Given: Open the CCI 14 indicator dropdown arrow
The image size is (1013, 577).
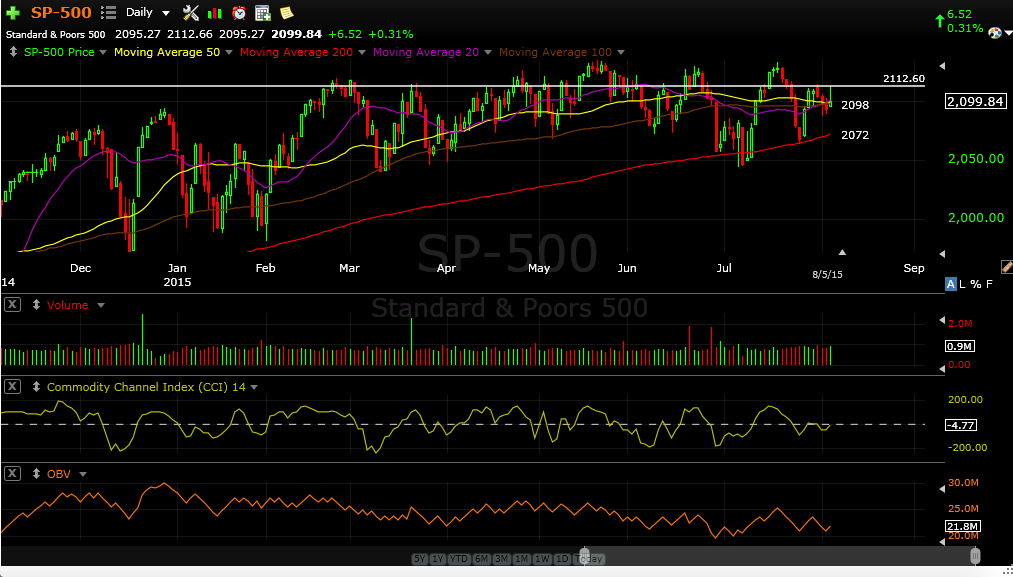Looking at the screenshot, I should [x=254, y=387].
